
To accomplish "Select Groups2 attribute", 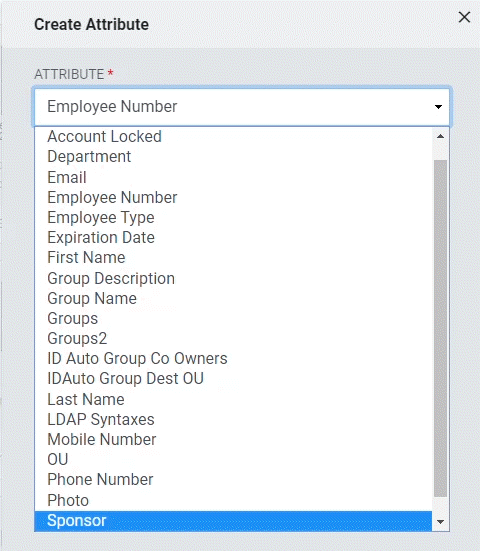I will point(233,338).
